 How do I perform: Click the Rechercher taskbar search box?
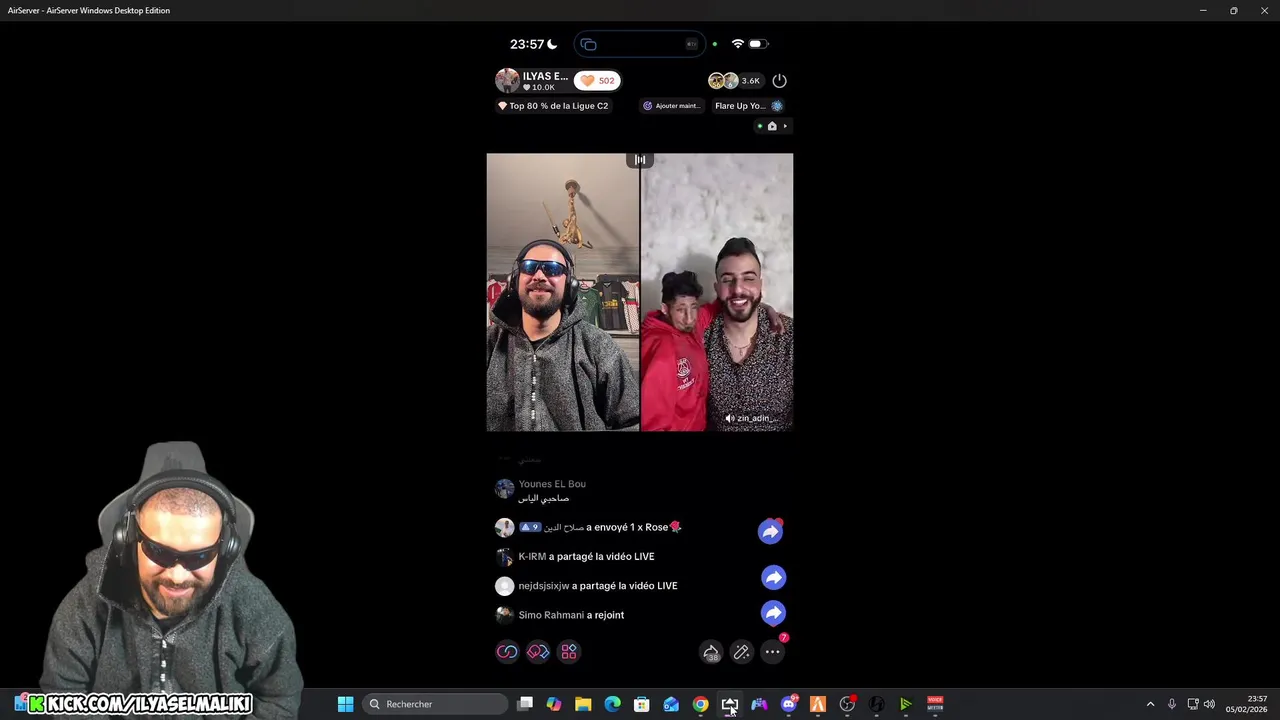click(x=435, y=704)
